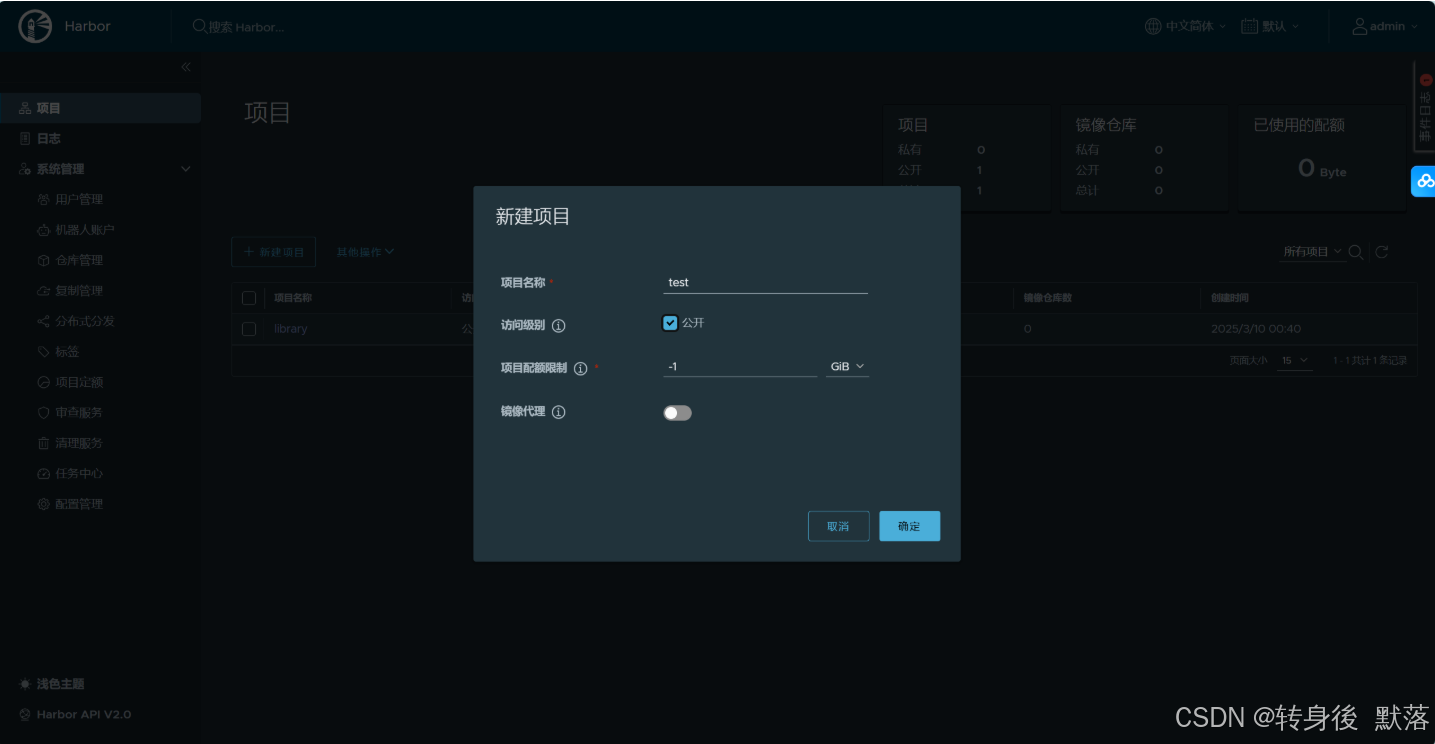This screenshot has height=744, width=1435.
Task: Click the sun icon for 浅色主题
Action: 25,684
